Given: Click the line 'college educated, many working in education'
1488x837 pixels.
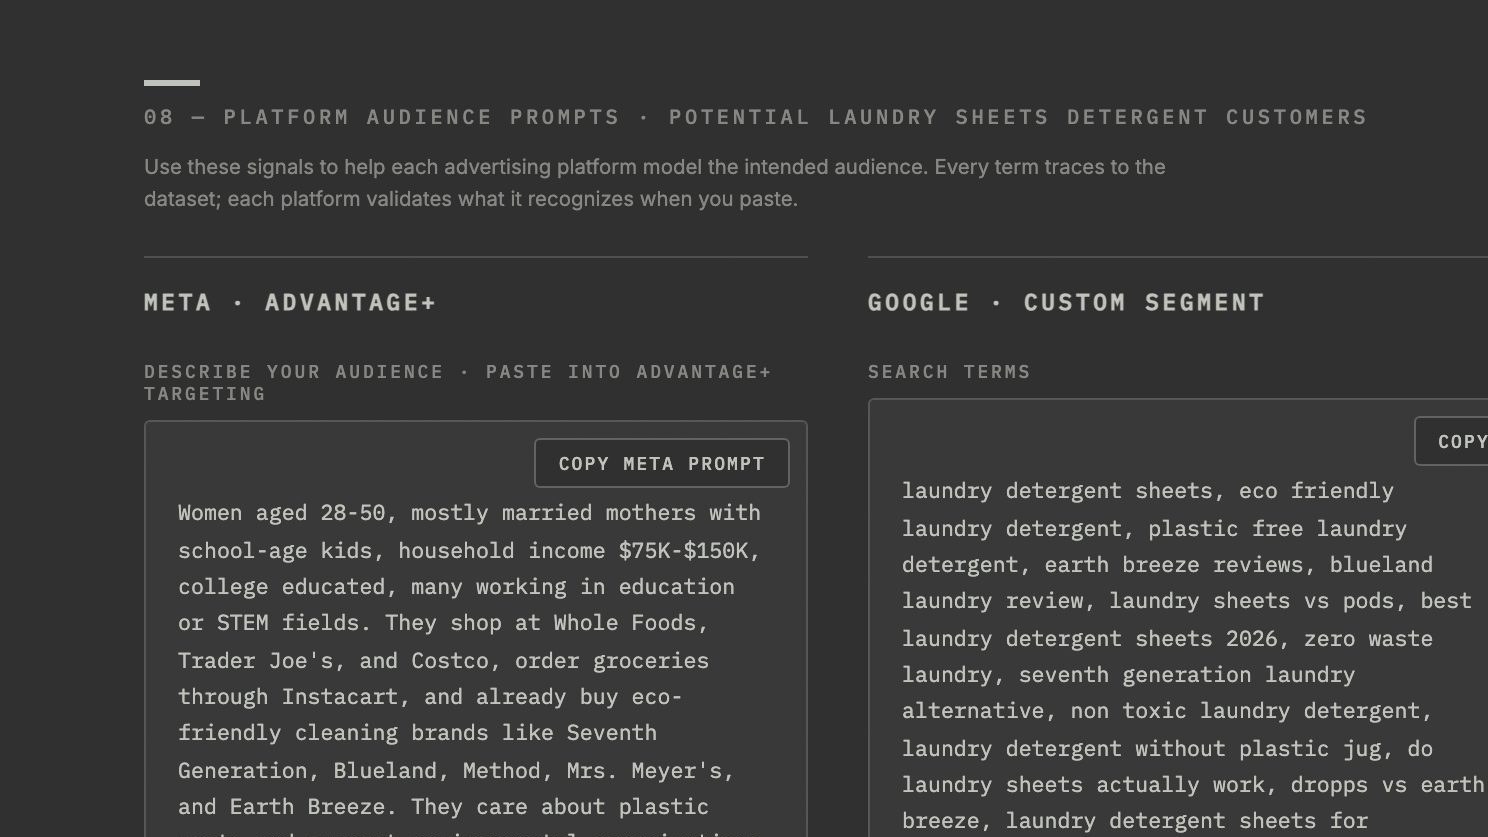Looking at the screenshot, I should 456,587.
